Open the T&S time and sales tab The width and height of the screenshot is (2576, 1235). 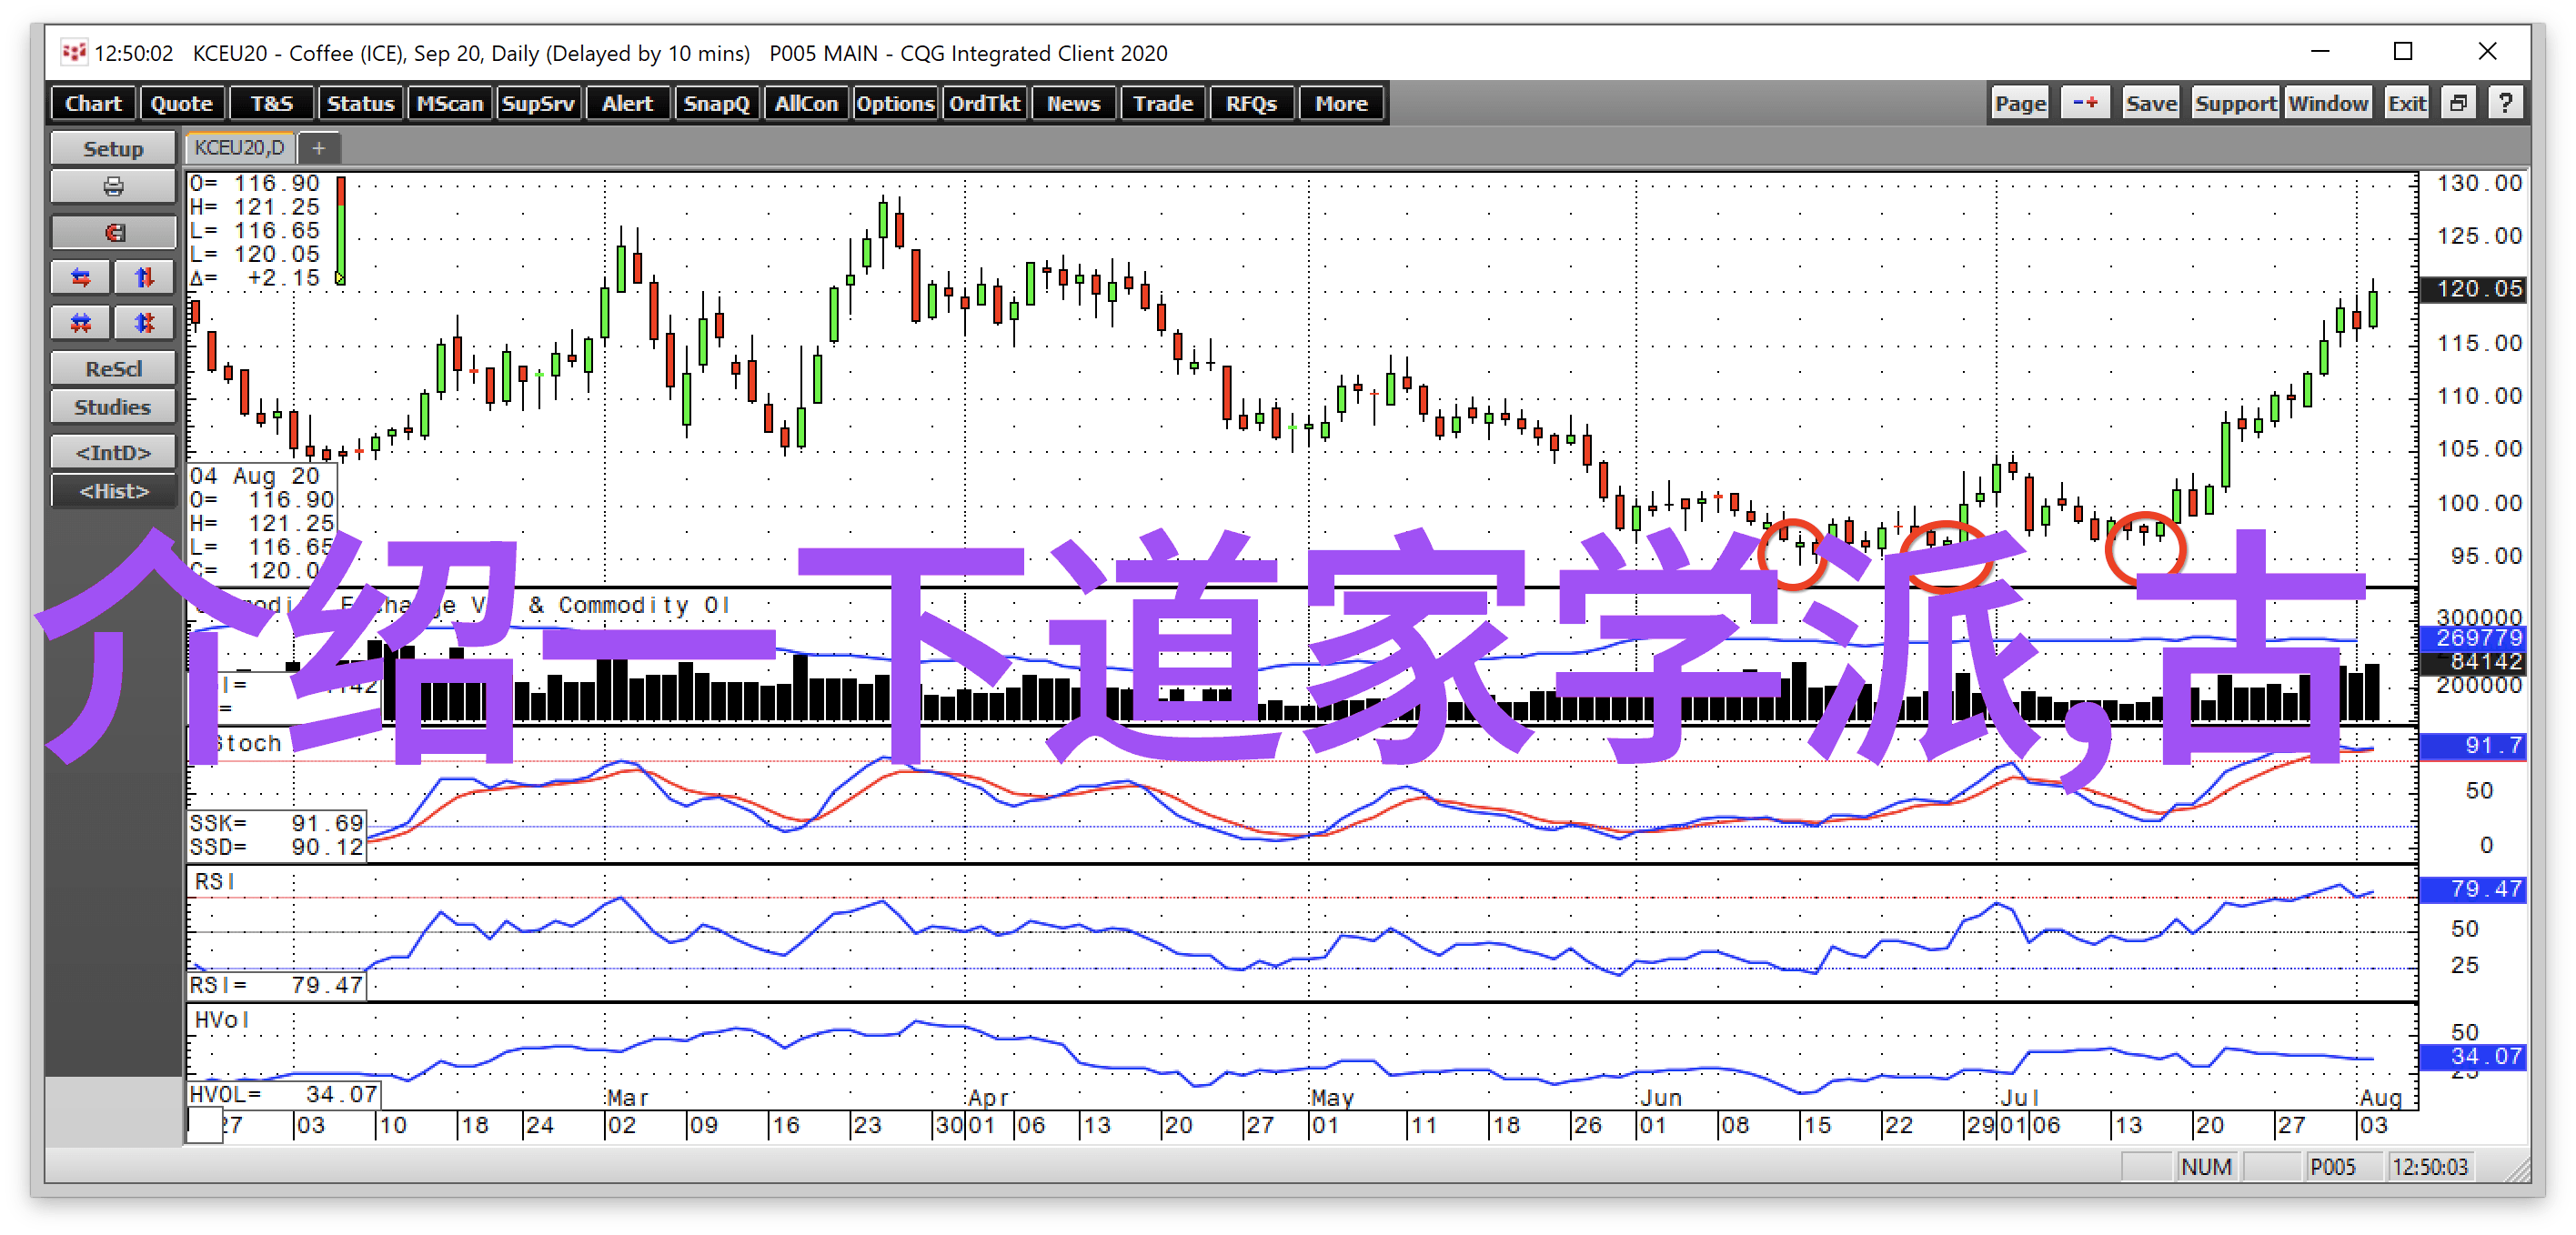(267, 105)
